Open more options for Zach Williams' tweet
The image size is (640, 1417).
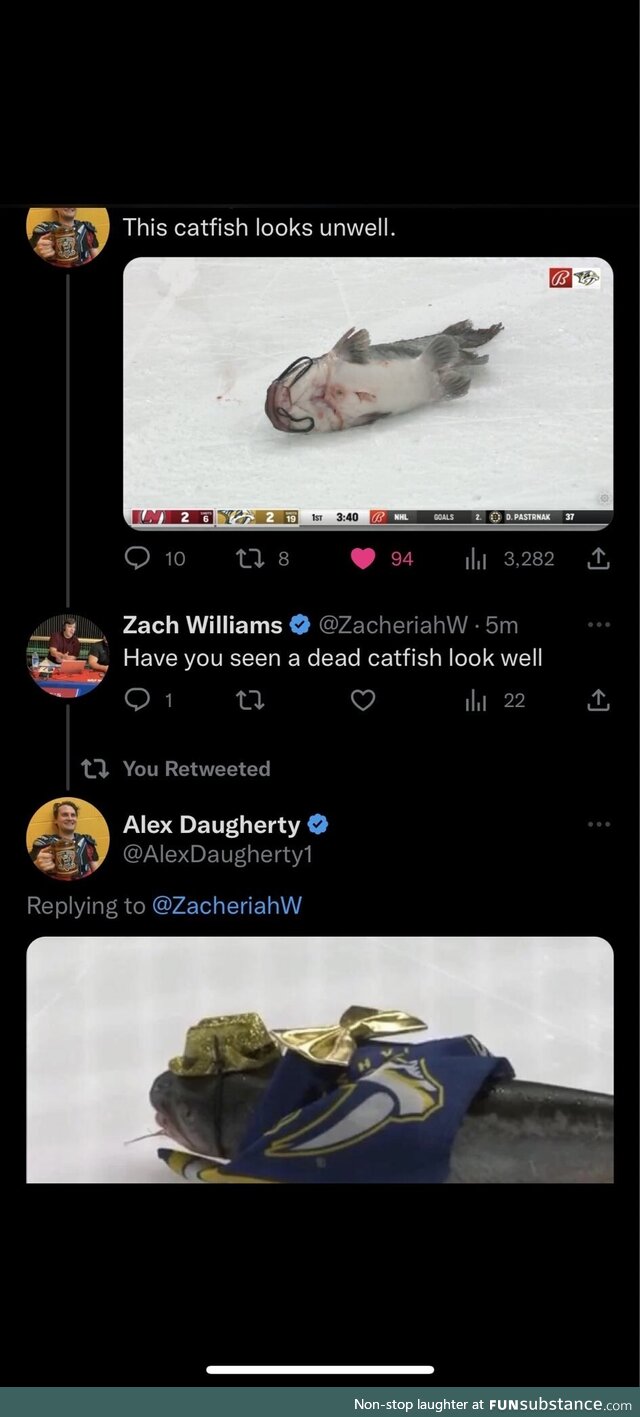pyautogui.click(x=598, y=625)
